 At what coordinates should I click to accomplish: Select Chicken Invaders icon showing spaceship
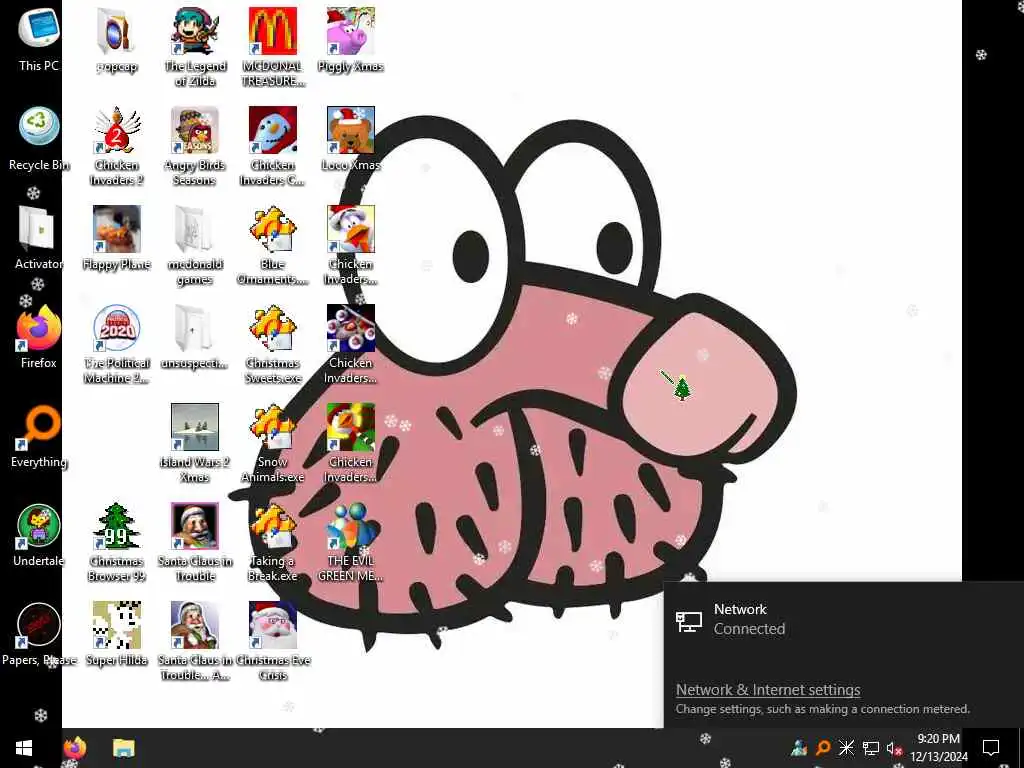(351, 328)
